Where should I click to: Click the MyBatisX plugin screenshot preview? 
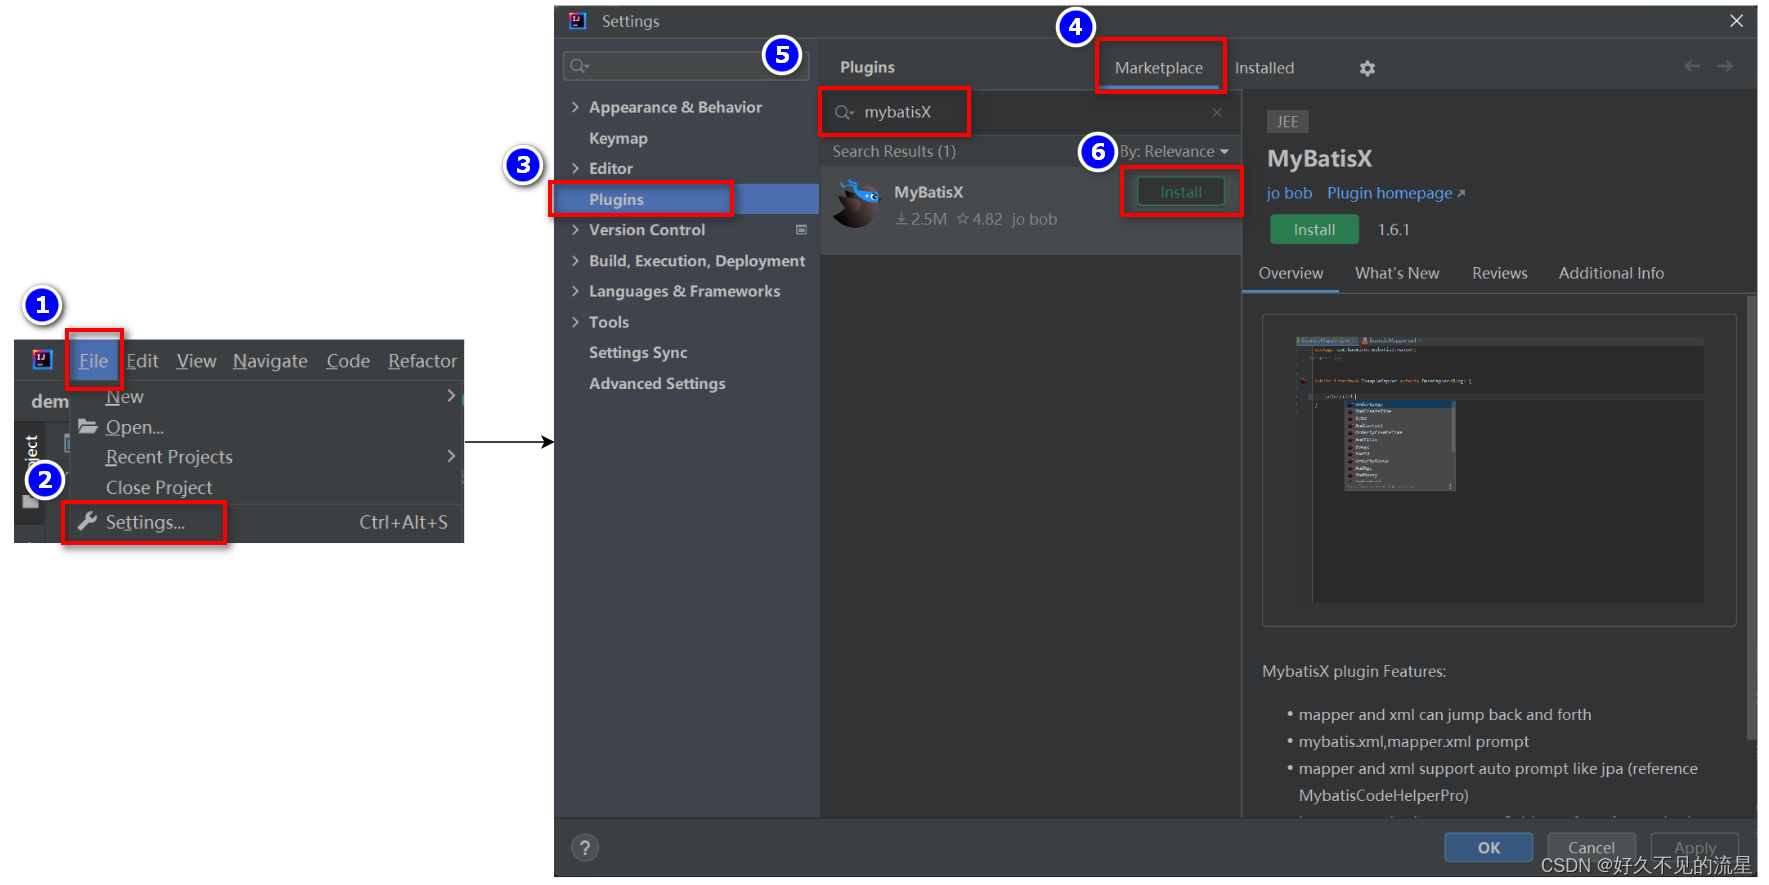(1499, 470)
